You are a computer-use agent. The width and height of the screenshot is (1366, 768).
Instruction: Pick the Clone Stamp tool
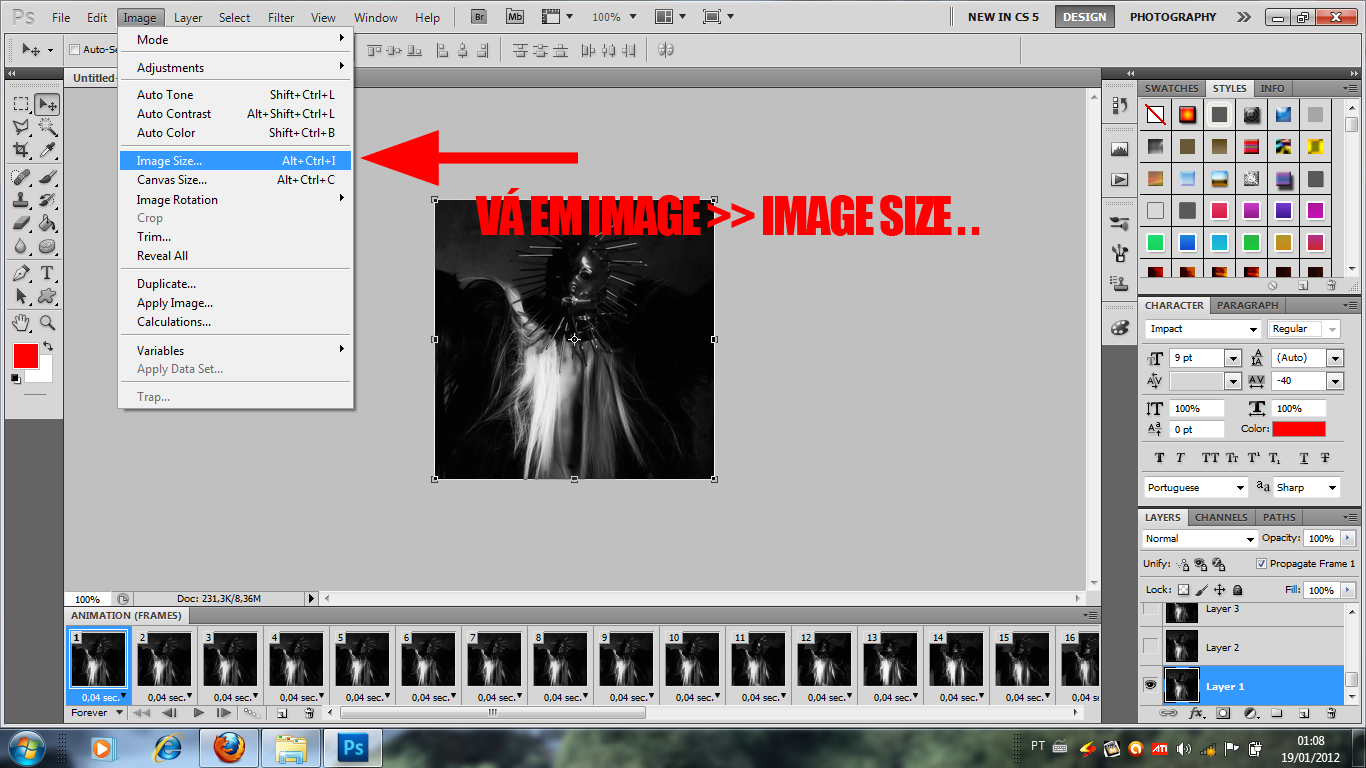(x=21, y=199)
